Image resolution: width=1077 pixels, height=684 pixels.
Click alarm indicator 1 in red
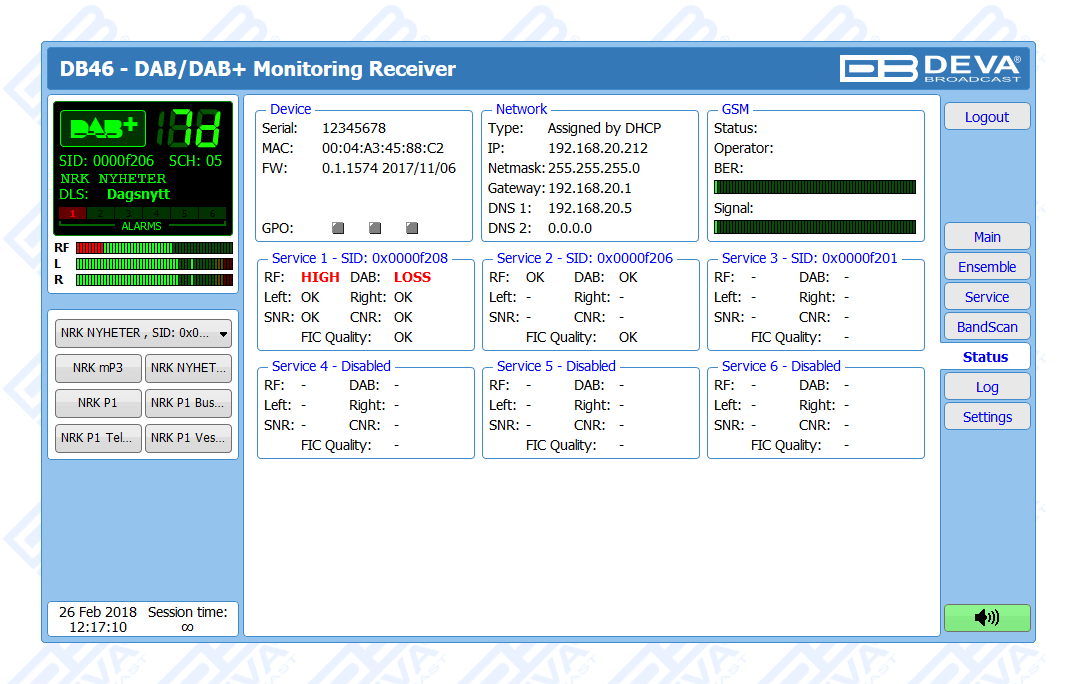click(73, 213)
